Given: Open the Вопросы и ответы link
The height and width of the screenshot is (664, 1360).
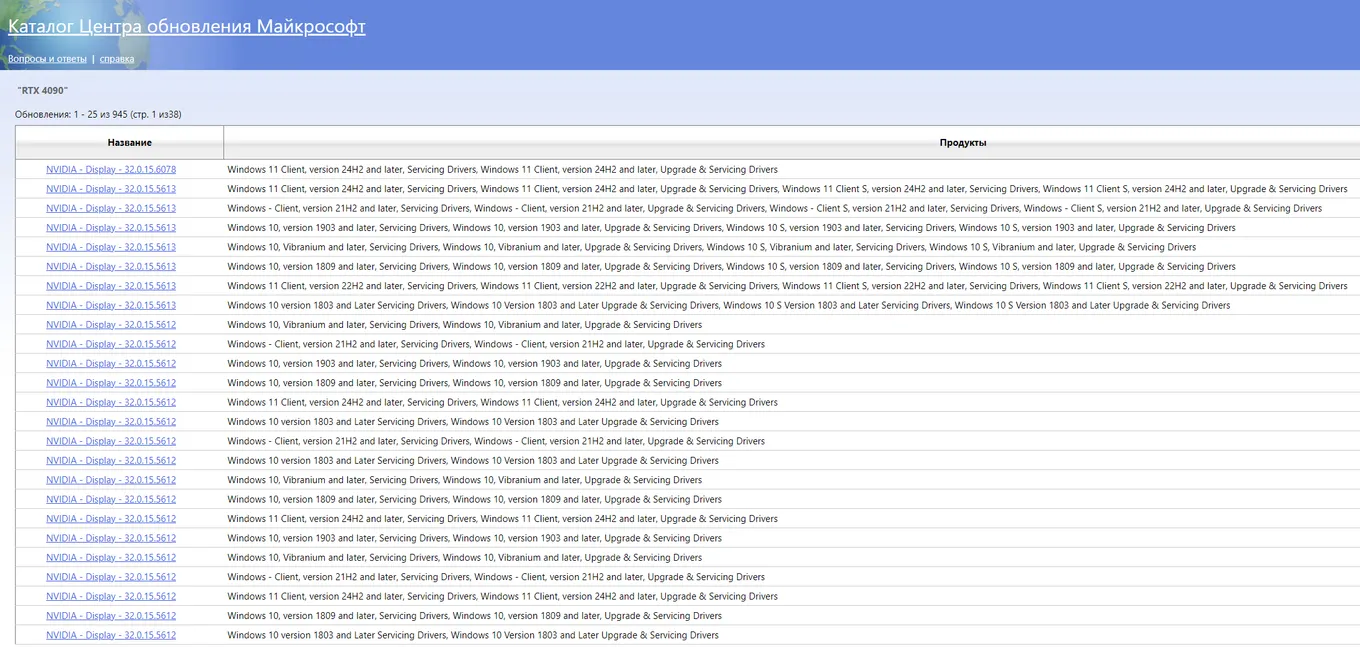Looking at the screenshot, I should tap(47, 59).
